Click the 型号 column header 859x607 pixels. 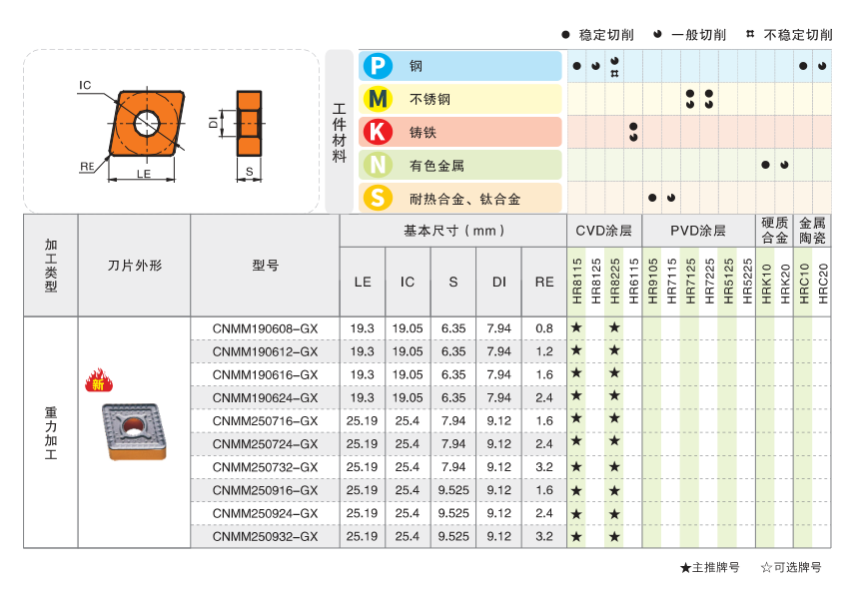click(265, 266)
